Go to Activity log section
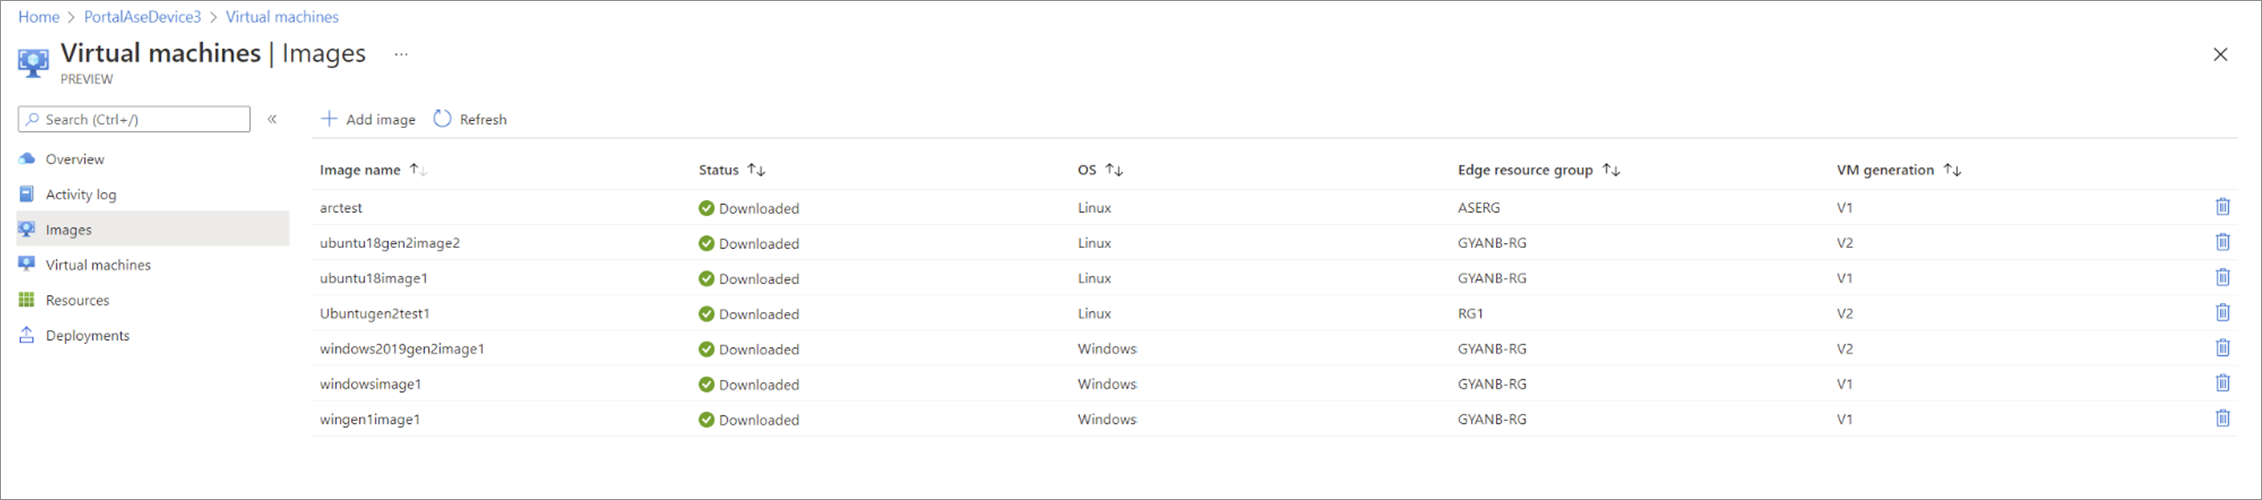This screenshot has width=2262, height=500. 80,194
